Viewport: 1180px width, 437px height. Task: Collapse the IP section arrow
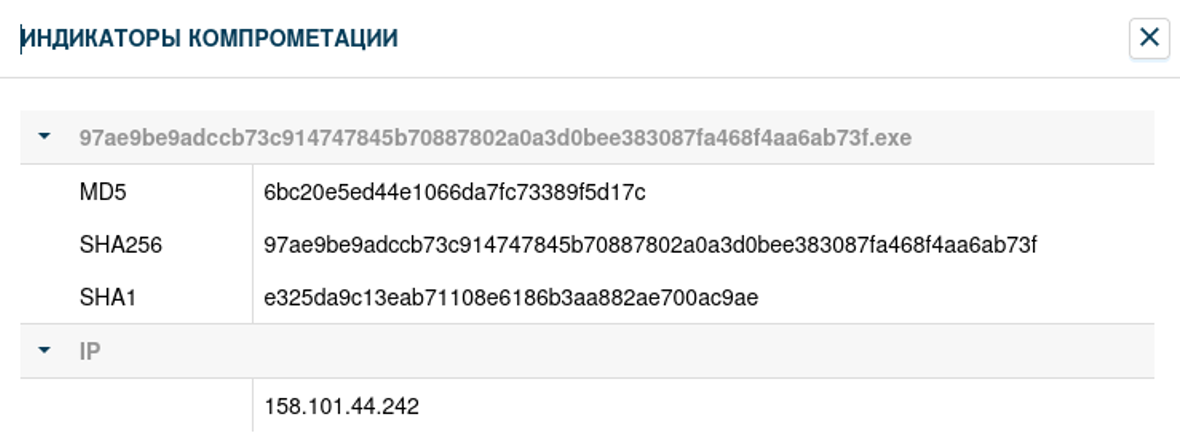click(44, 351)
